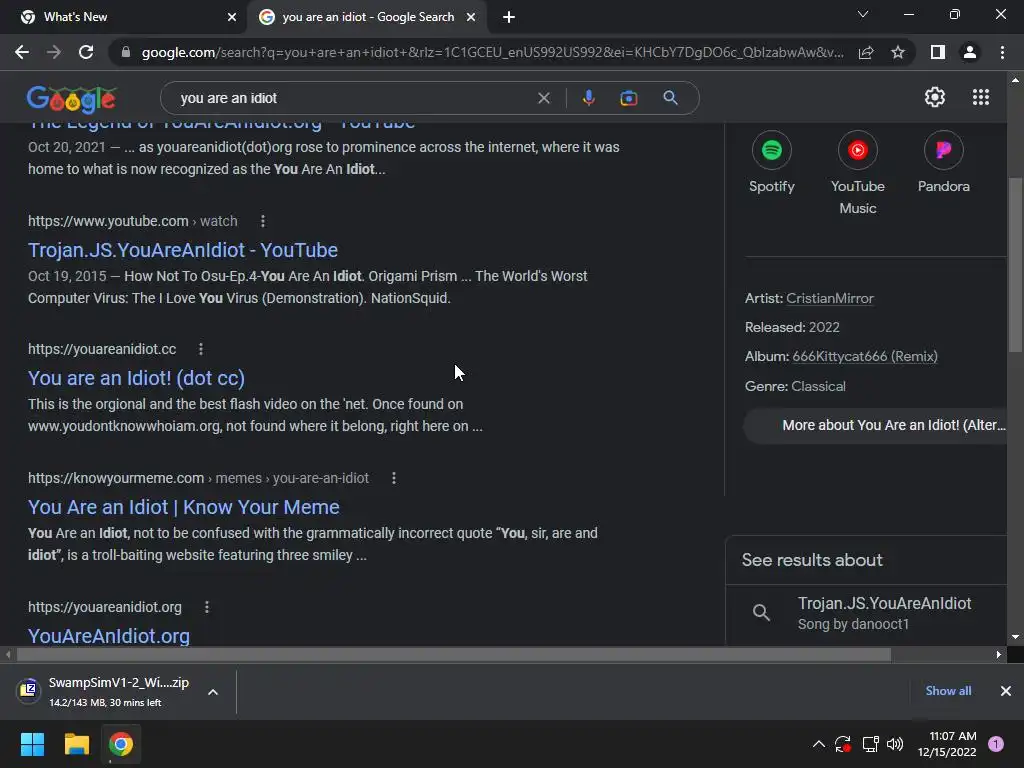This screenshot has height=768, width=1024.
Task: Close the What's New tab
Action: (x=231, y=17)
